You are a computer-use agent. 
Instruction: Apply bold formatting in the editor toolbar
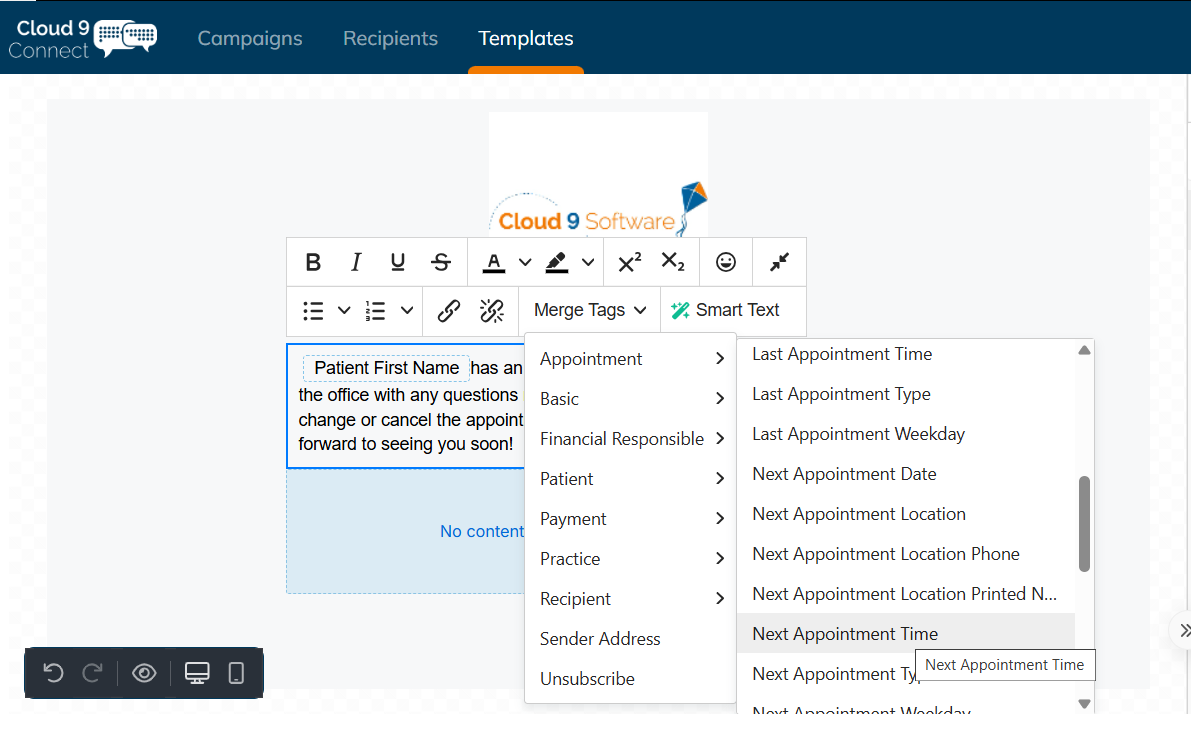click(313, 261)
